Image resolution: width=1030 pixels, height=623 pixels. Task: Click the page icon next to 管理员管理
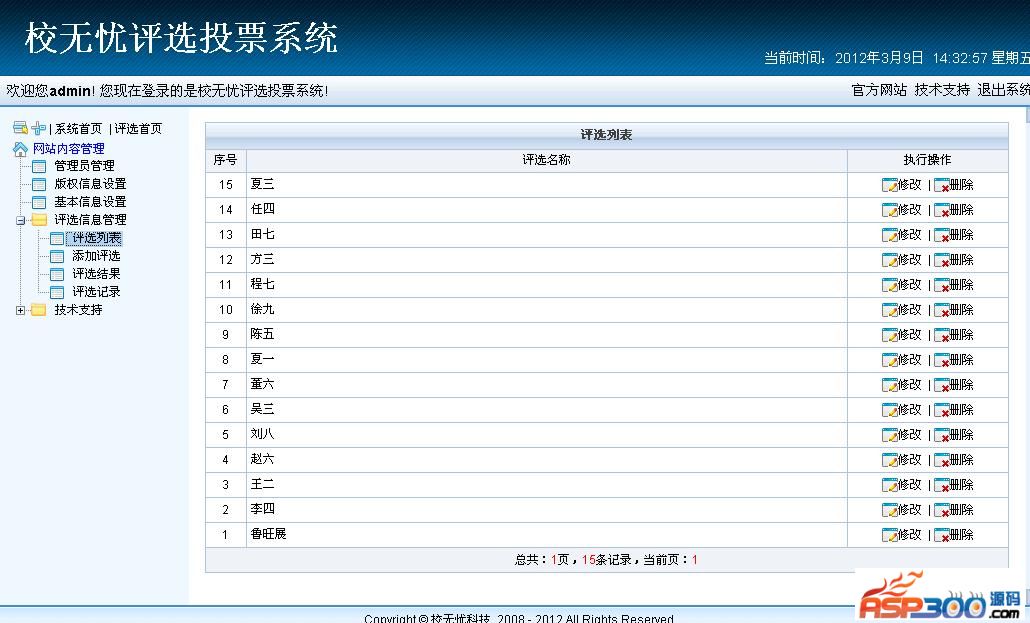pyautogui.click(x=39, y=166)
